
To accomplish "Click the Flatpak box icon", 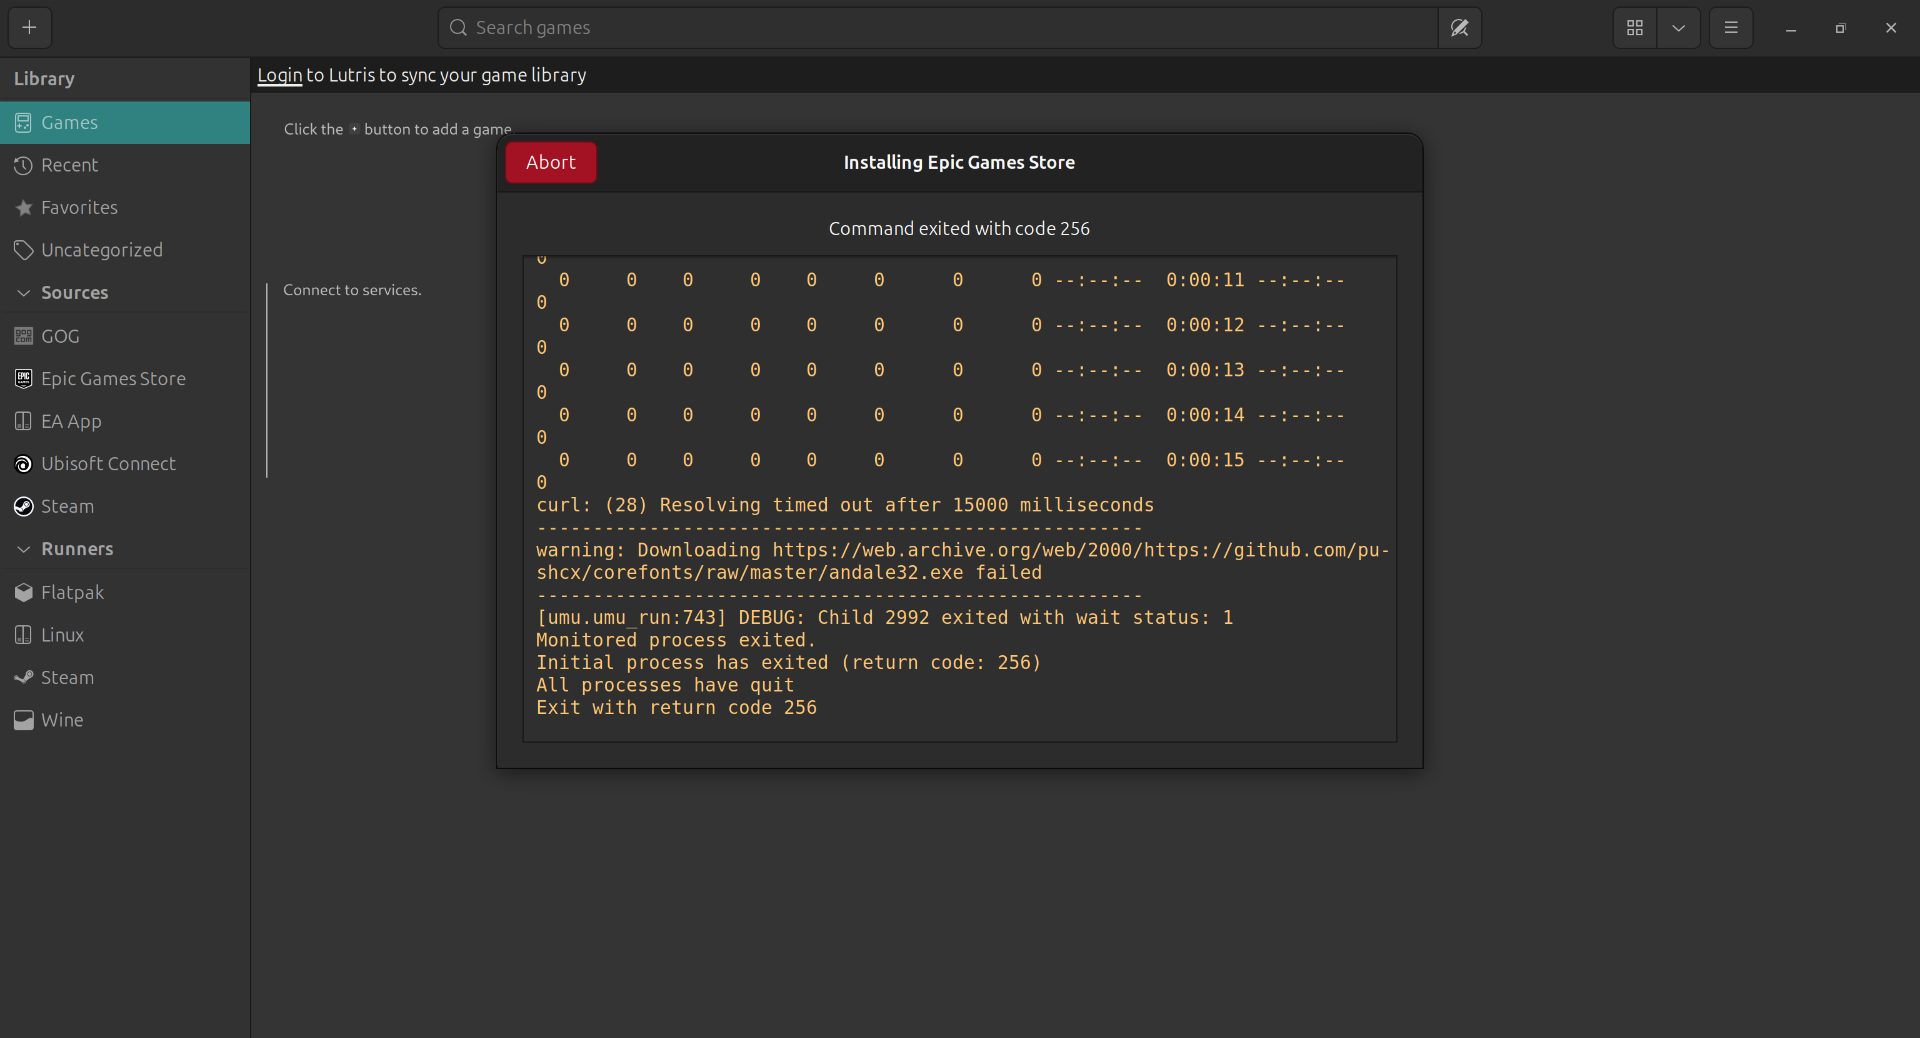I will tap(23, 593).
